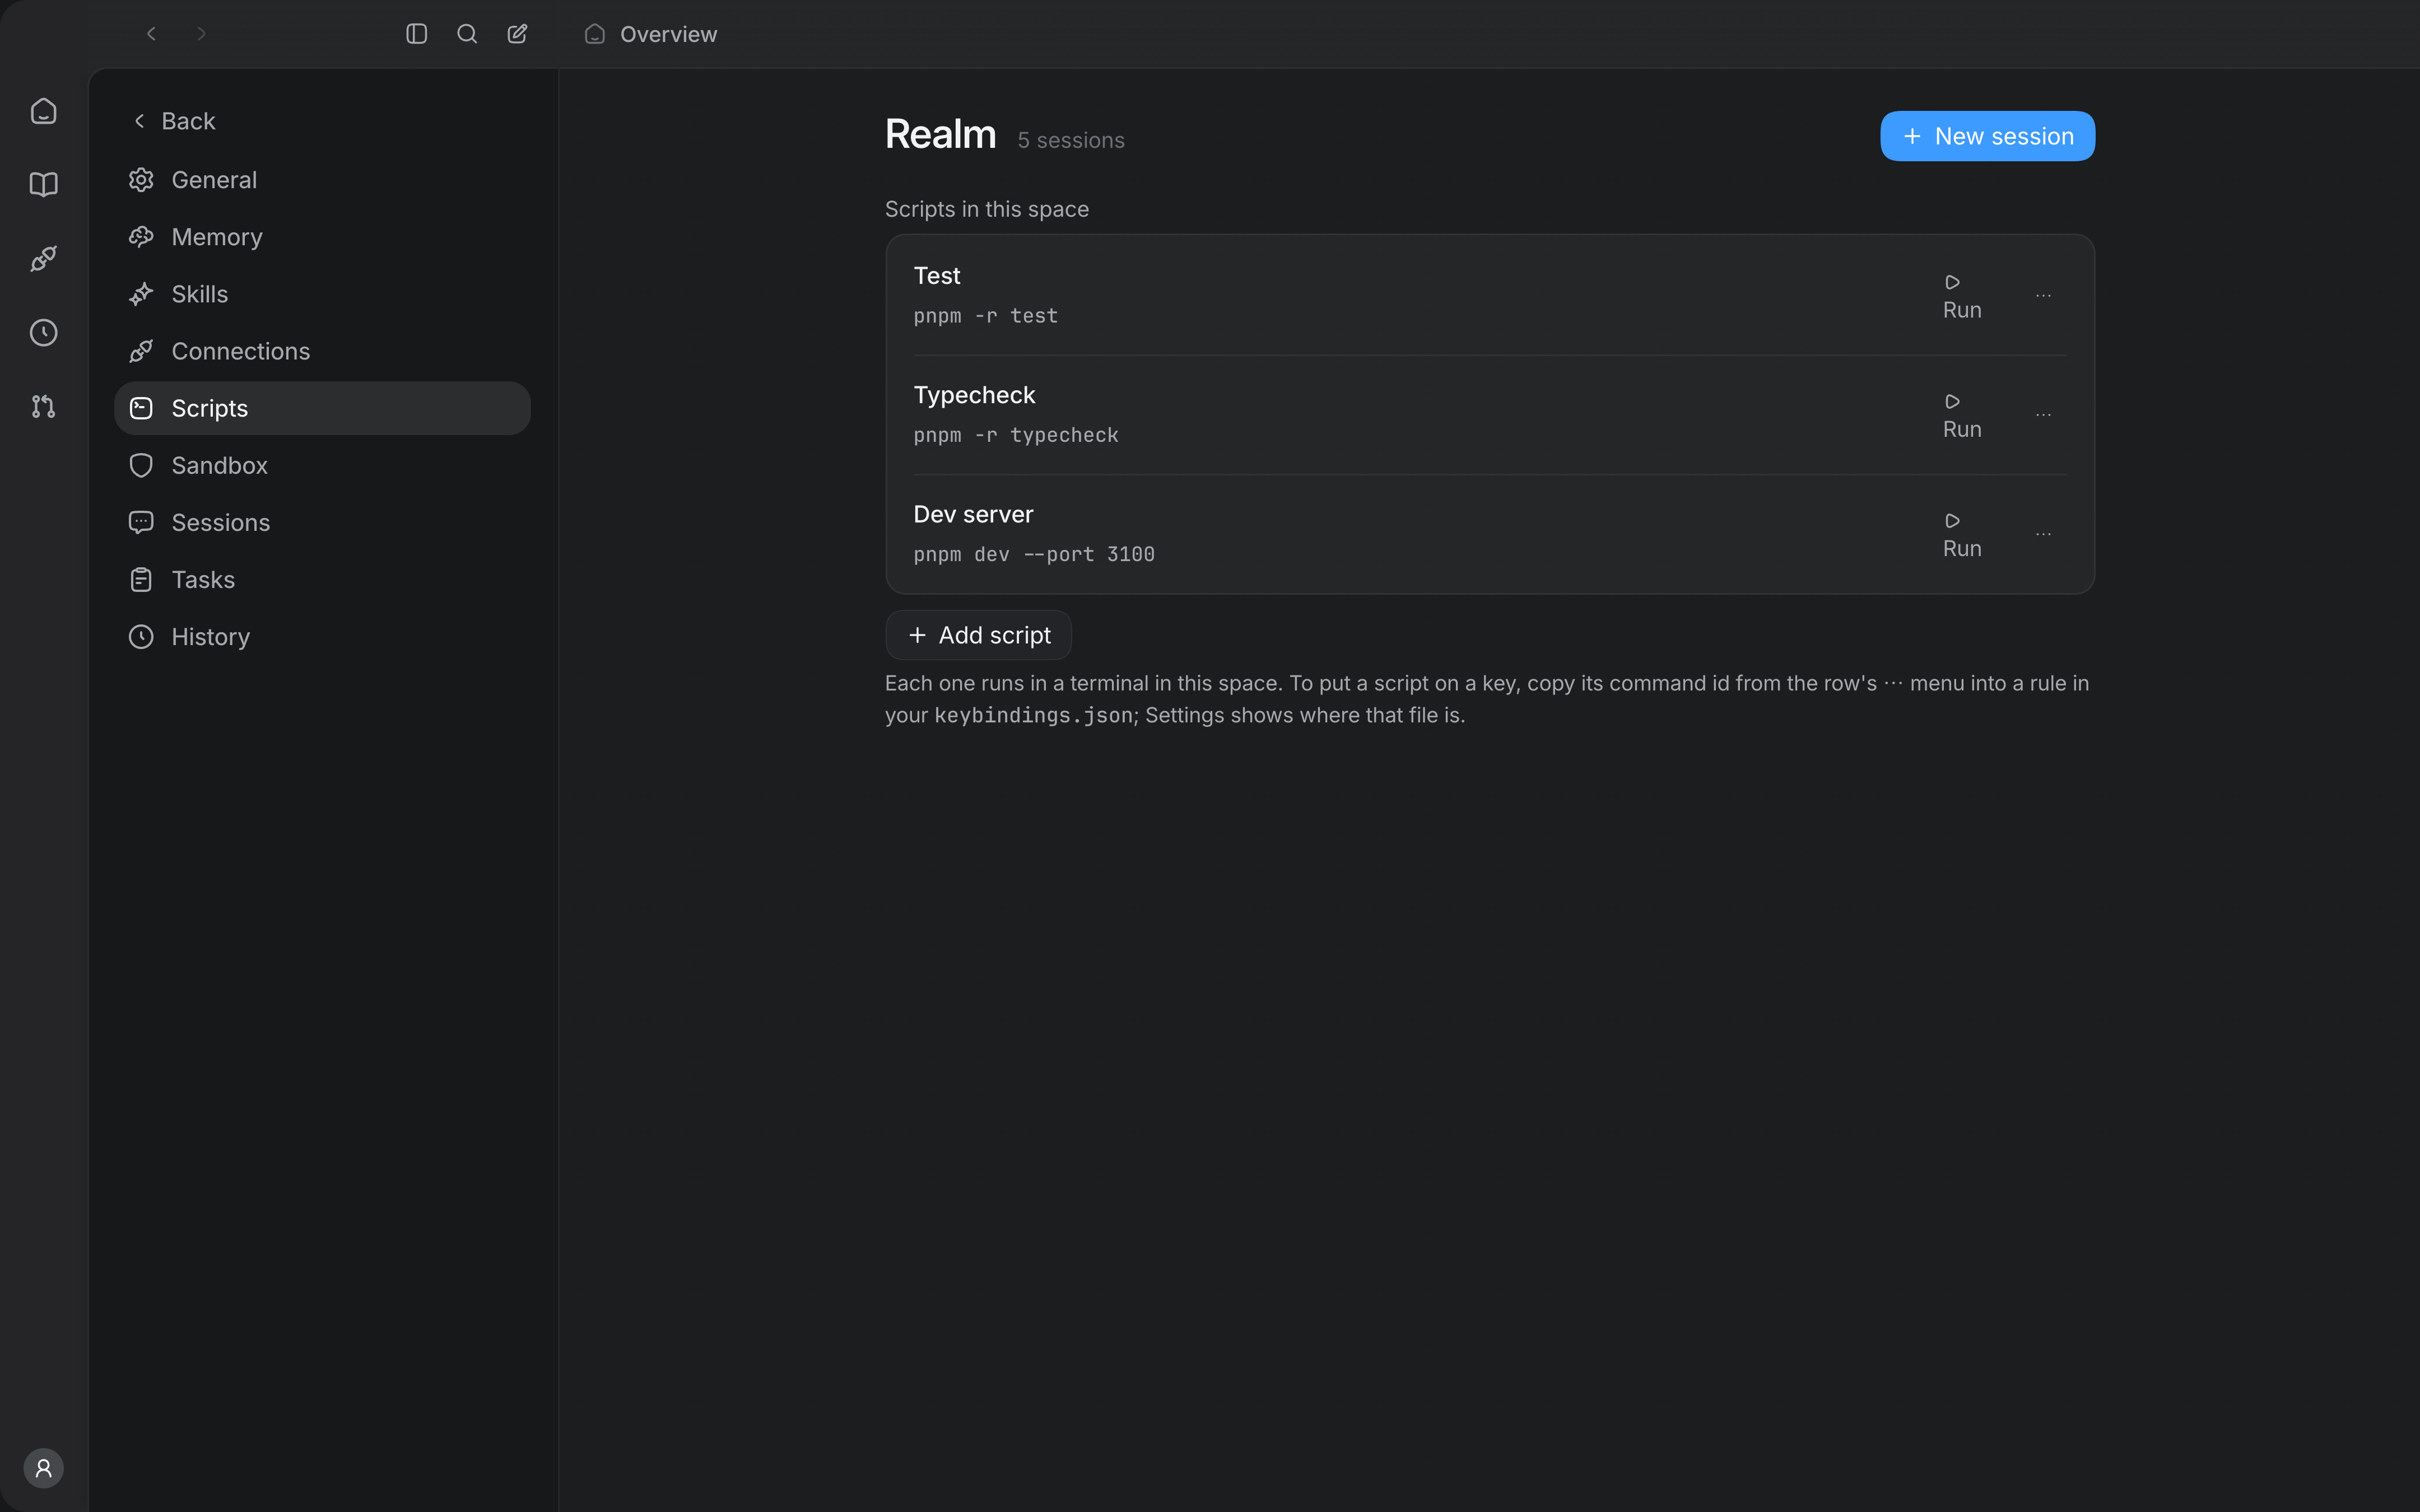Click the Typecheck script title
The width and height of the screenshot is (2420, 1512).
(x=974, y=395)
